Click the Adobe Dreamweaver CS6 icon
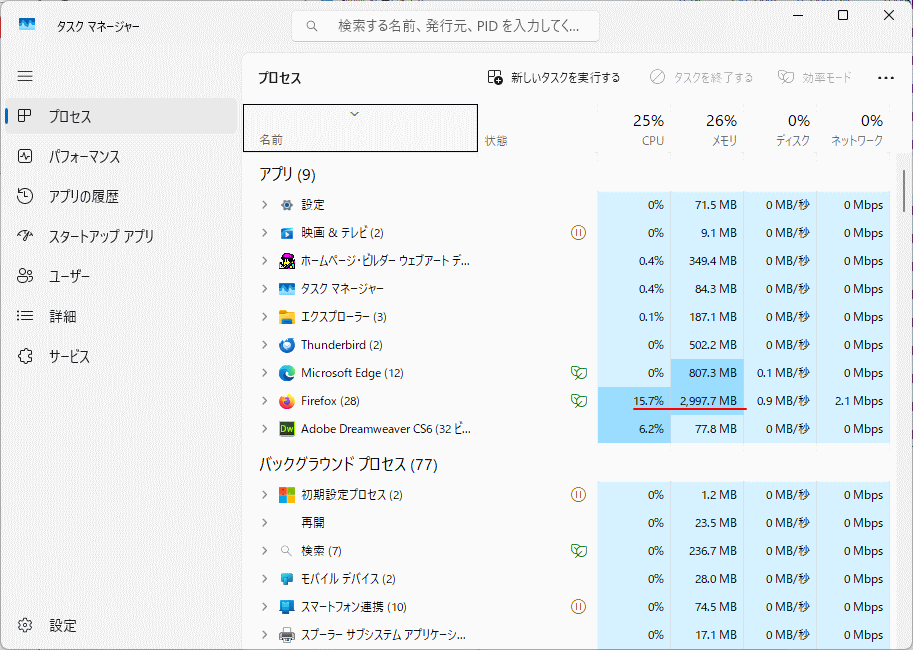This screenshot has width=913, height=650. [286, 429]
